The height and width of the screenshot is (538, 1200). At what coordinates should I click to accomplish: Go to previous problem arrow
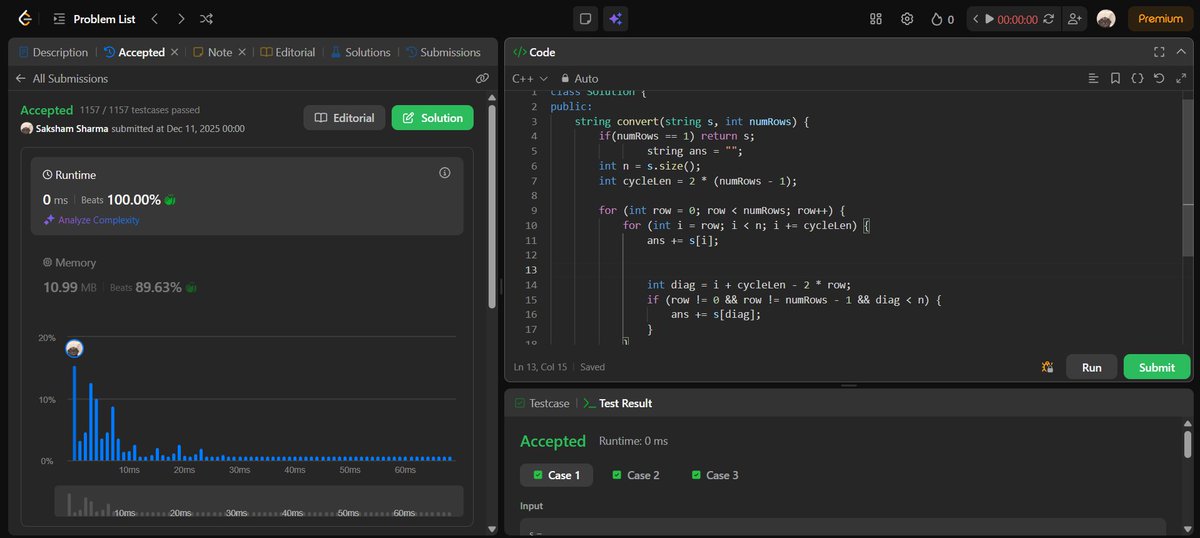(x=154, y=18)
